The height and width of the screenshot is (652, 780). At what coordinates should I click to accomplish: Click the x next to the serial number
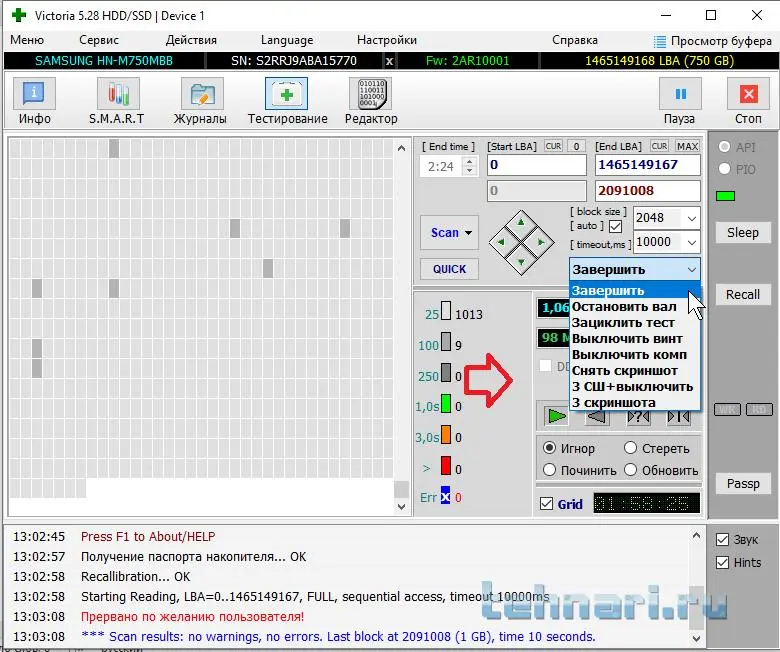(x=390, y=61)
